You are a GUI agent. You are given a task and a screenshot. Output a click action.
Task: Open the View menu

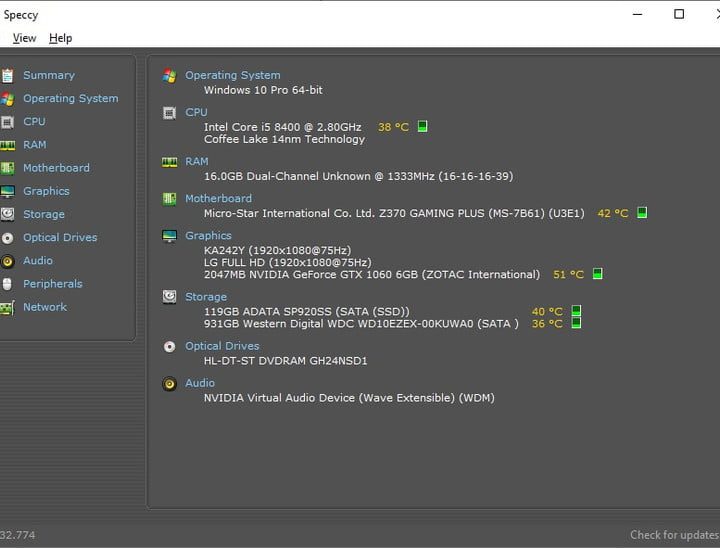coord(24,38)
